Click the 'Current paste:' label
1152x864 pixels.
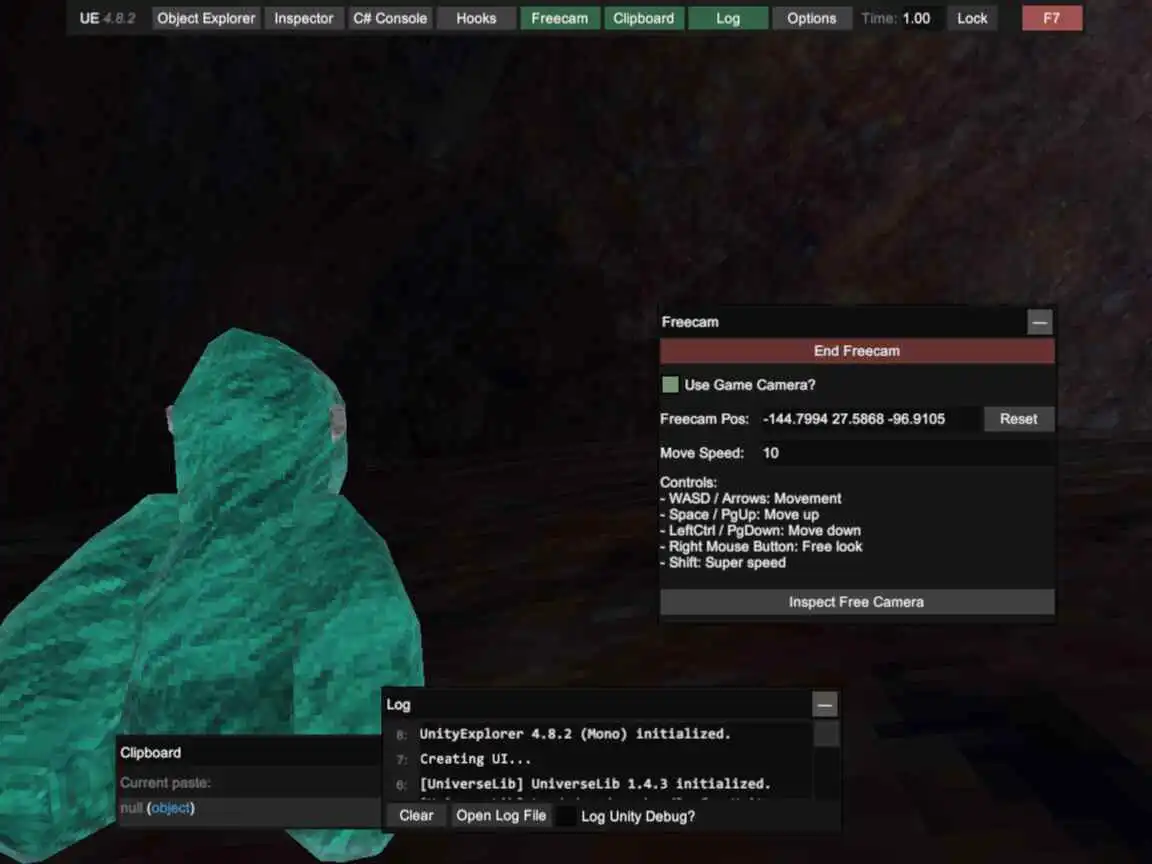coord(165,783)
